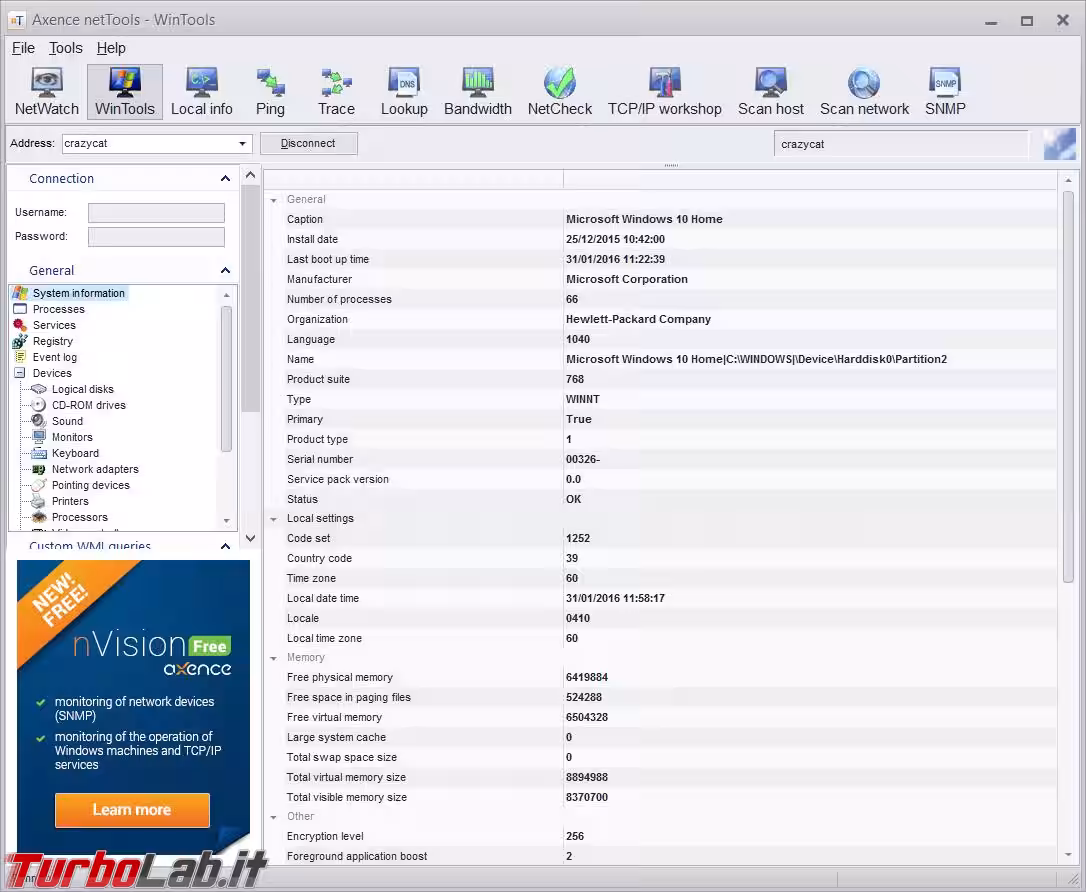Click into the Username field
Screen dimensions: 1086x892
pyautogui.click(x=156, y=213)
